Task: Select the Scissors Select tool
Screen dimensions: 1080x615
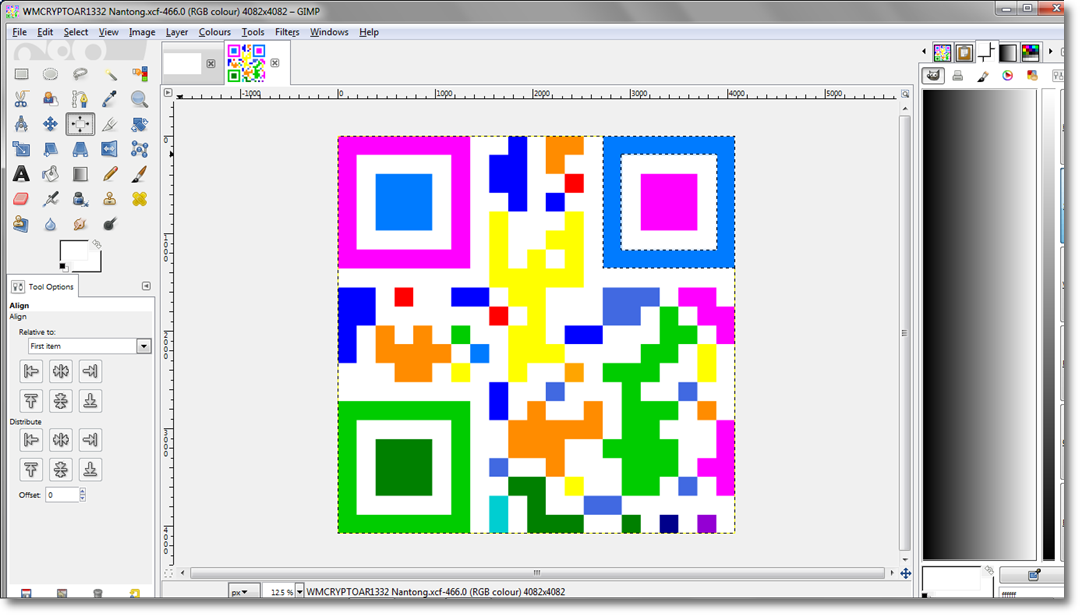Action: (x=21, y=99)
